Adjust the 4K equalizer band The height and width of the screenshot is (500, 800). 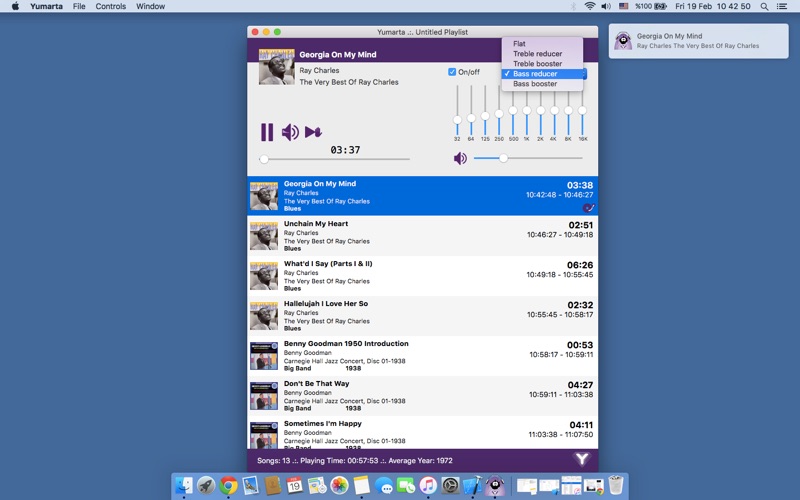click(x=554, y=111)
